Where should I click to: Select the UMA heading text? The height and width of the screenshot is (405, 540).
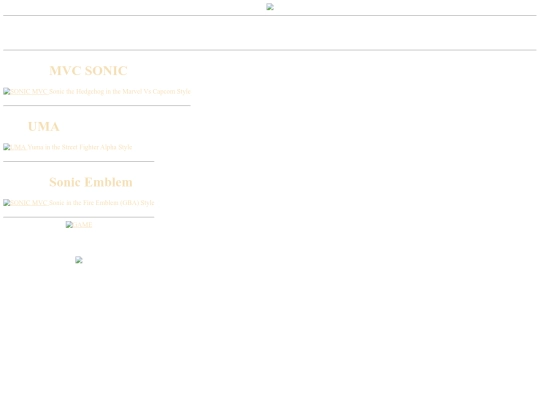(x=44, y=126)
